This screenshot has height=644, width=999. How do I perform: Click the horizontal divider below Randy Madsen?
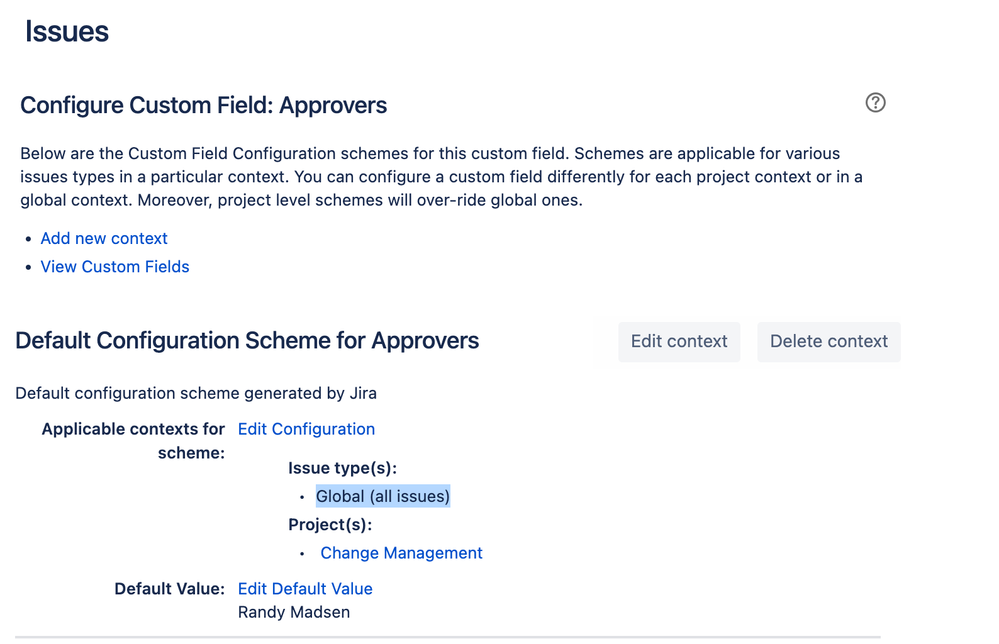[448, 637]
